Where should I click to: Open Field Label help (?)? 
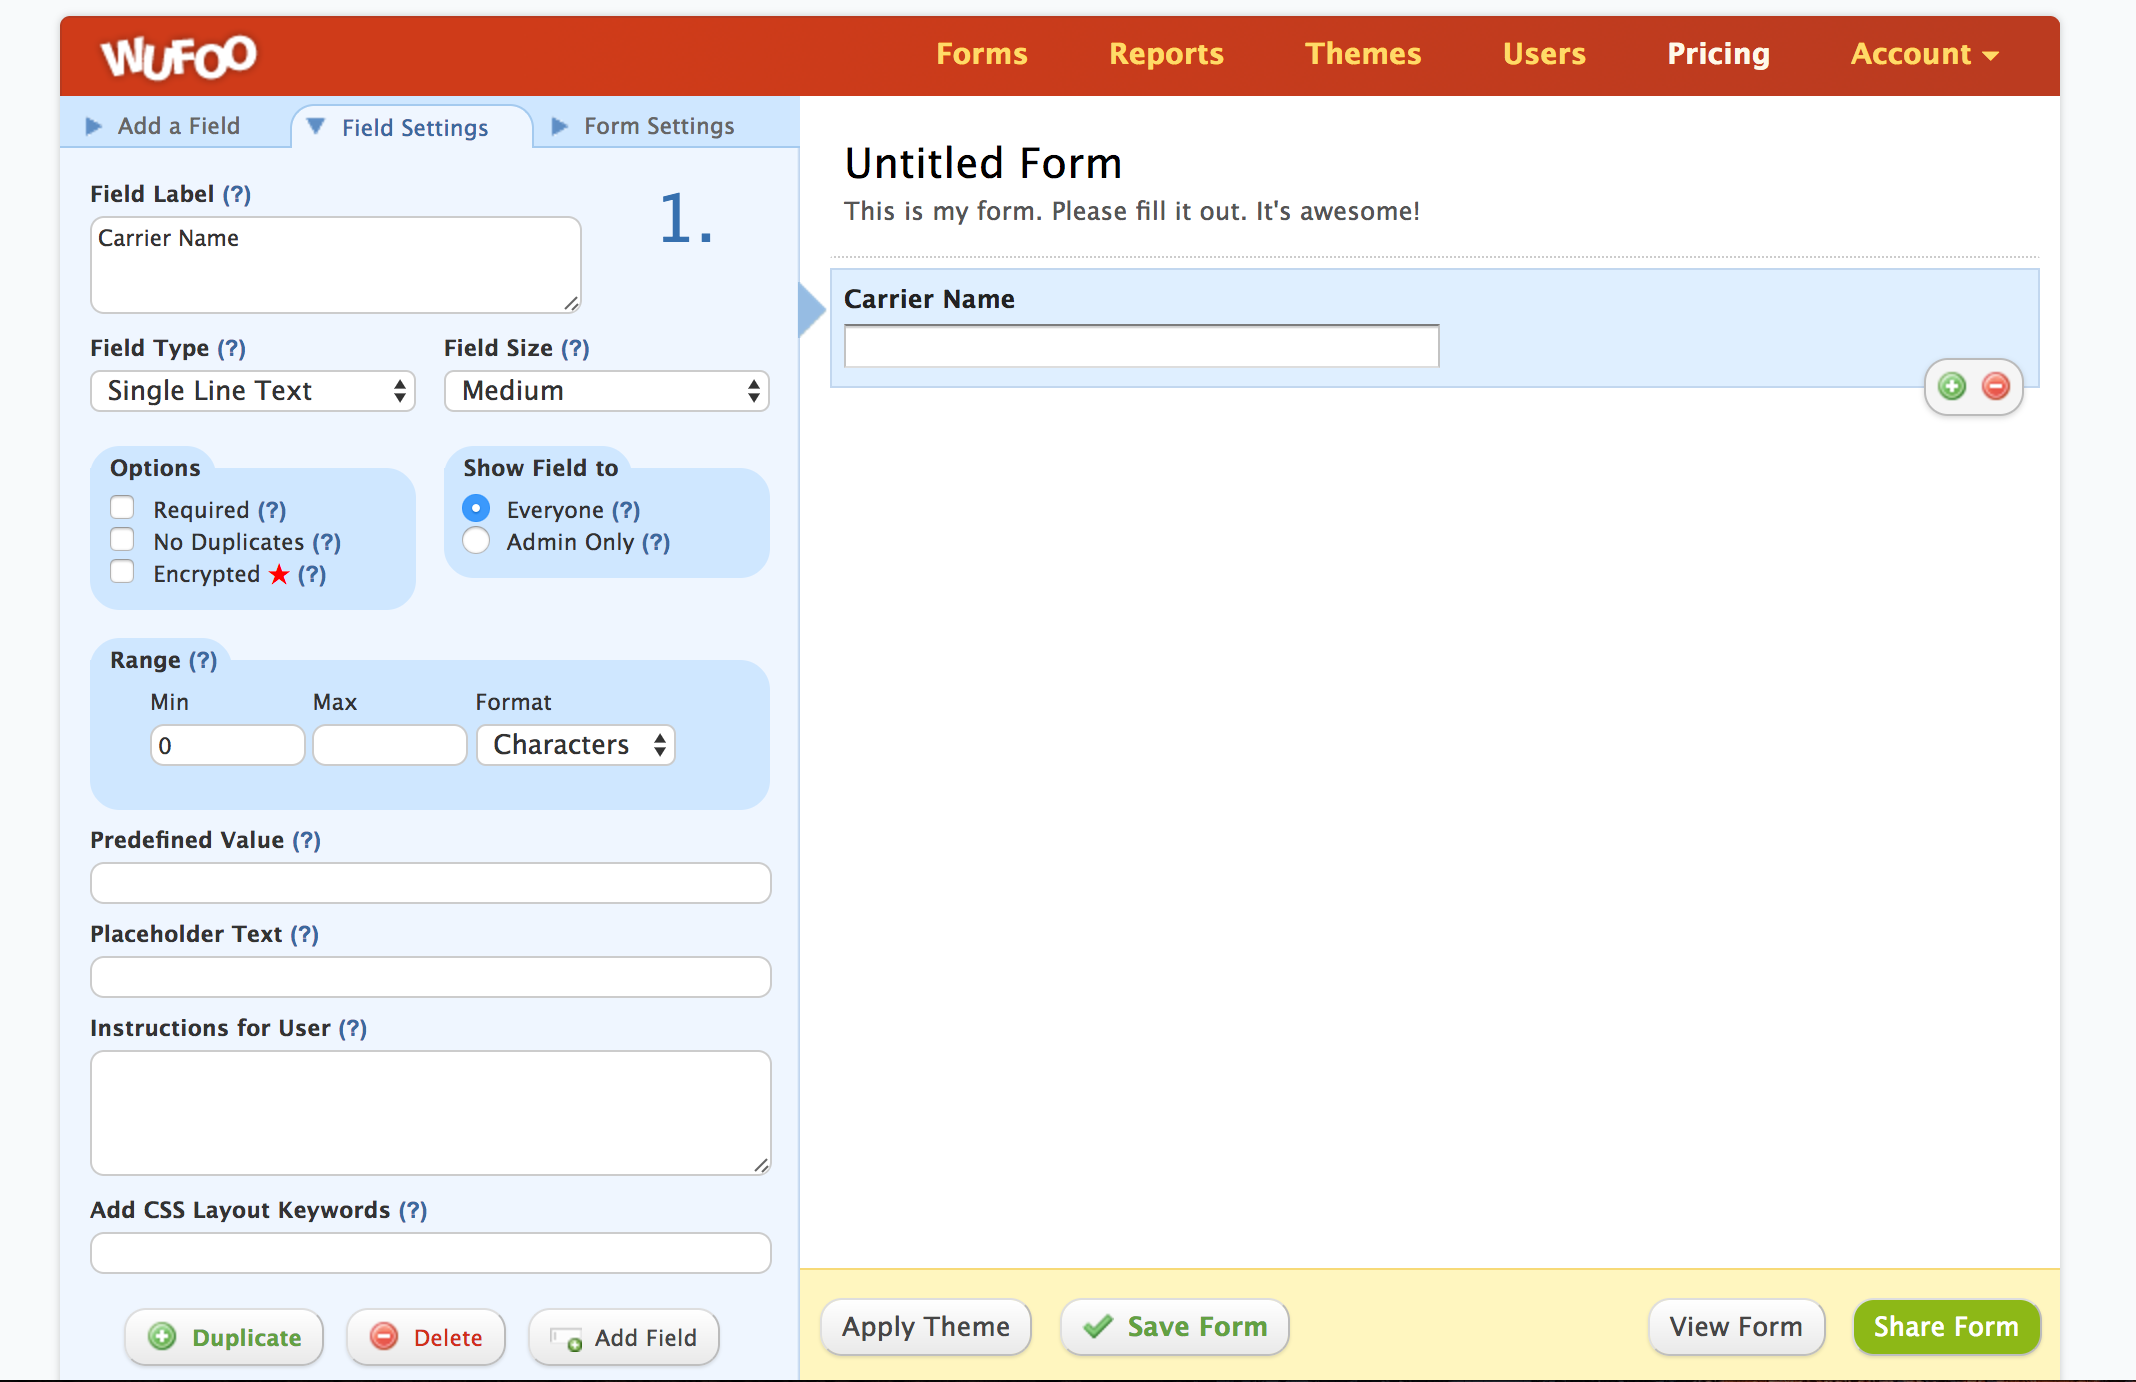coord(236,194)
